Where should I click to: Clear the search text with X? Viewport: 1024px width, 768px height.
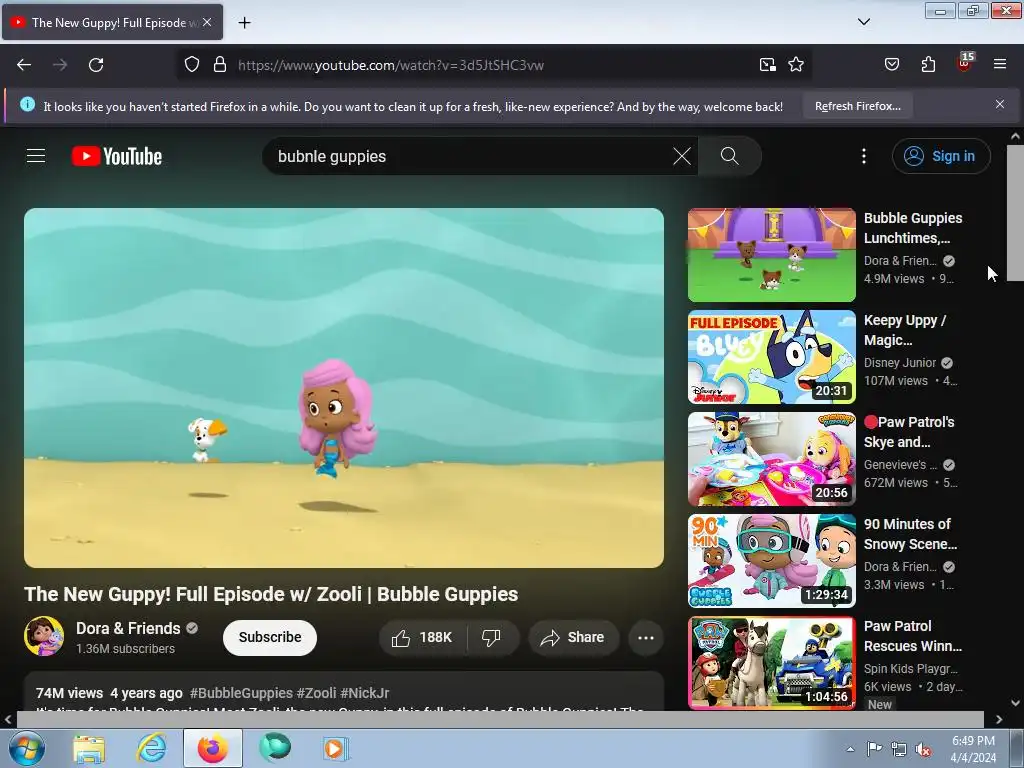682,157
